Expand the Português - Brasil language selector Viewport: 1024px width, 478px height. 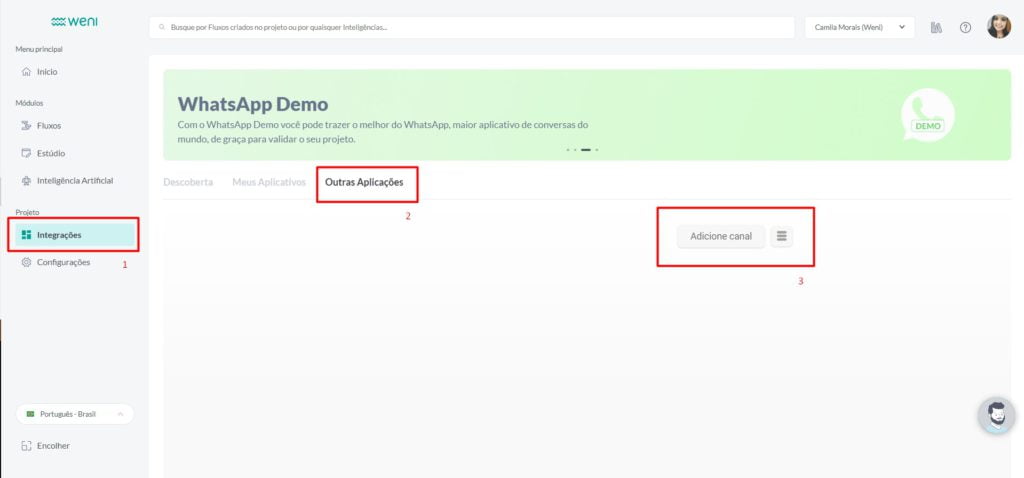point(75,414)
